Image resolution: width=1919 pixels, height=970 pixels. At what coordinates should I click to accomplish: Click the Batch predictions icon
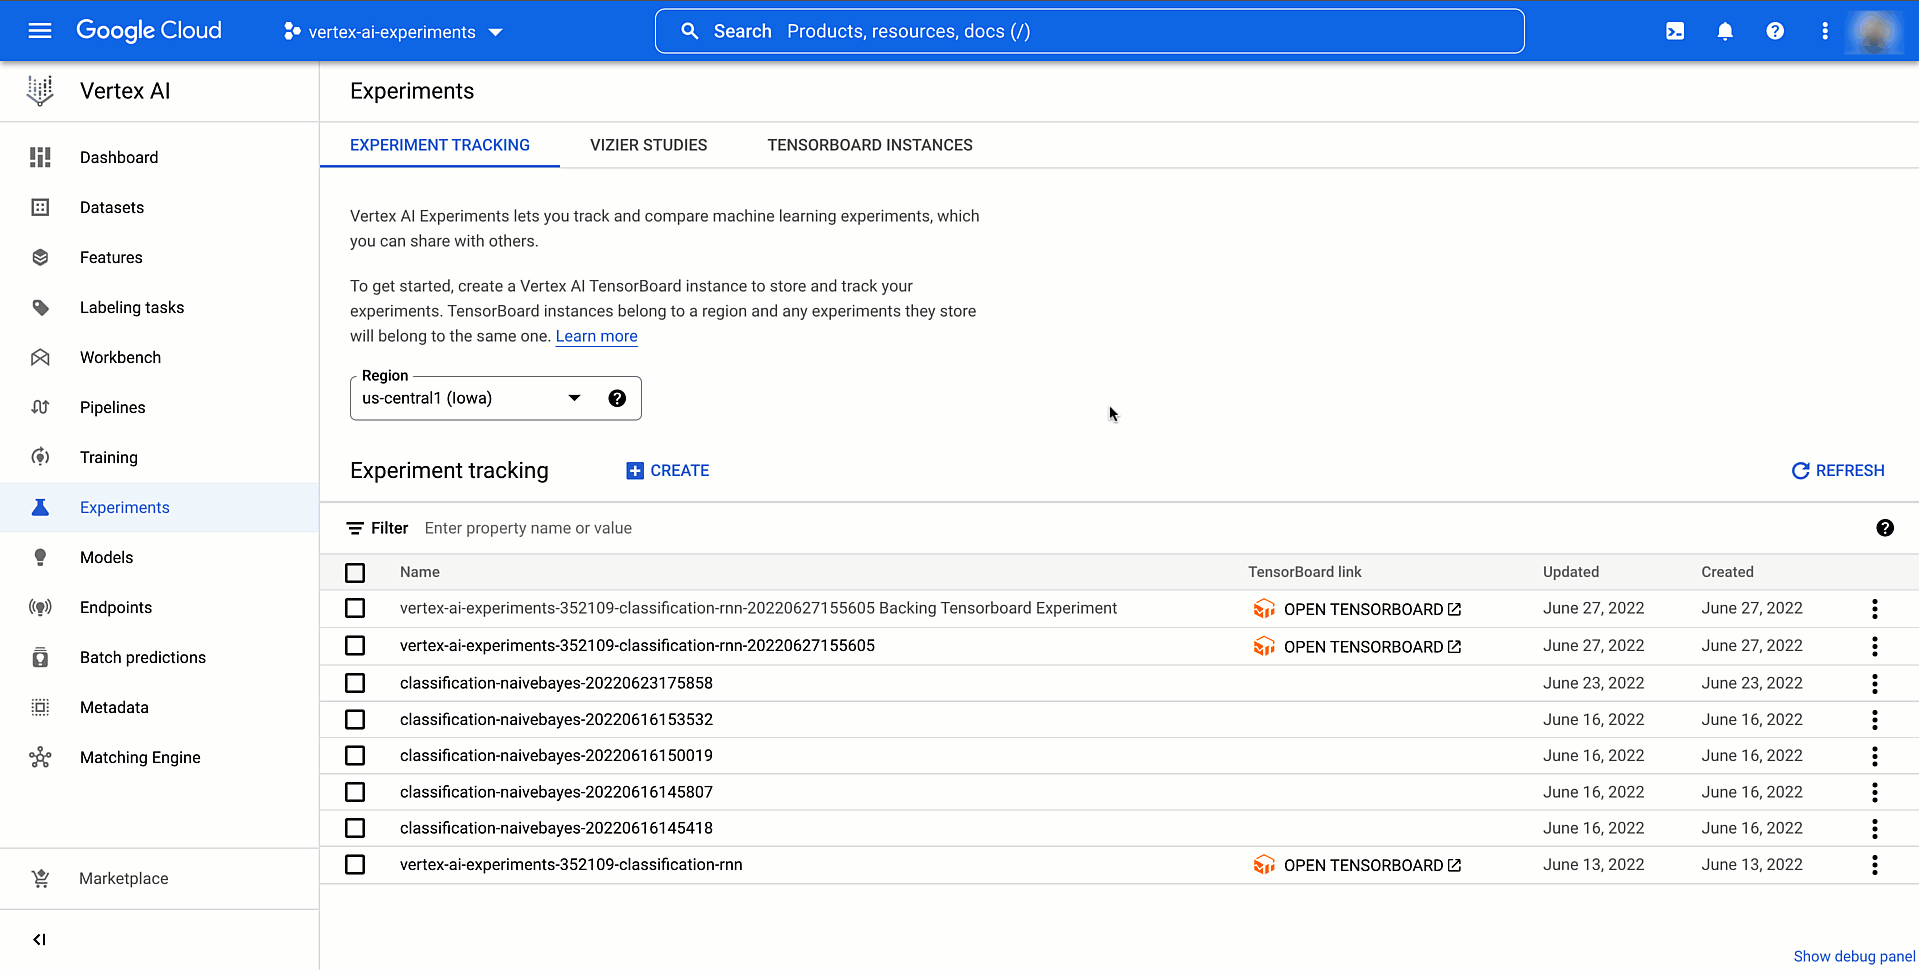(x=40, y=657)
